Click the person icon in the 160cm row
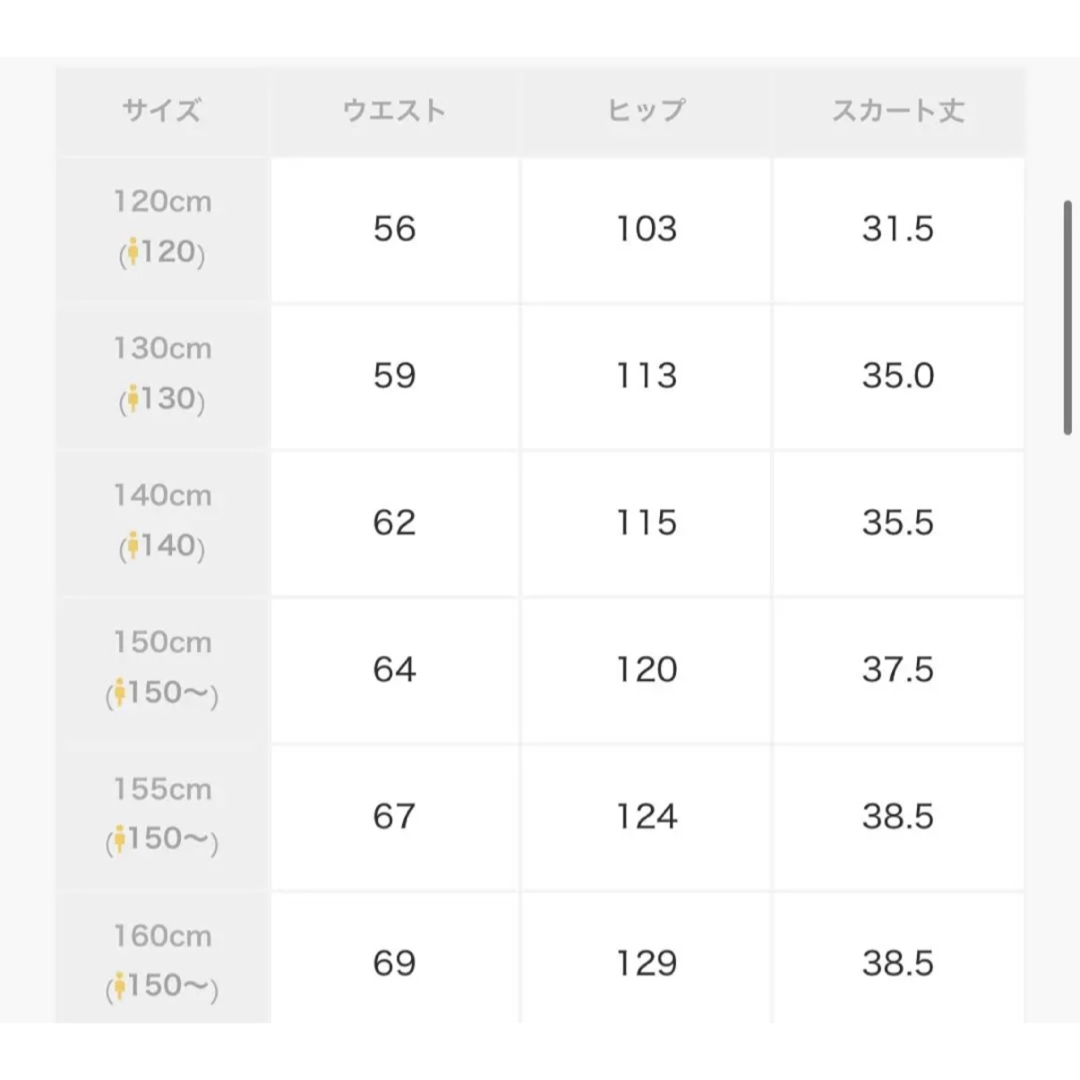 click(x=120, y=986)
